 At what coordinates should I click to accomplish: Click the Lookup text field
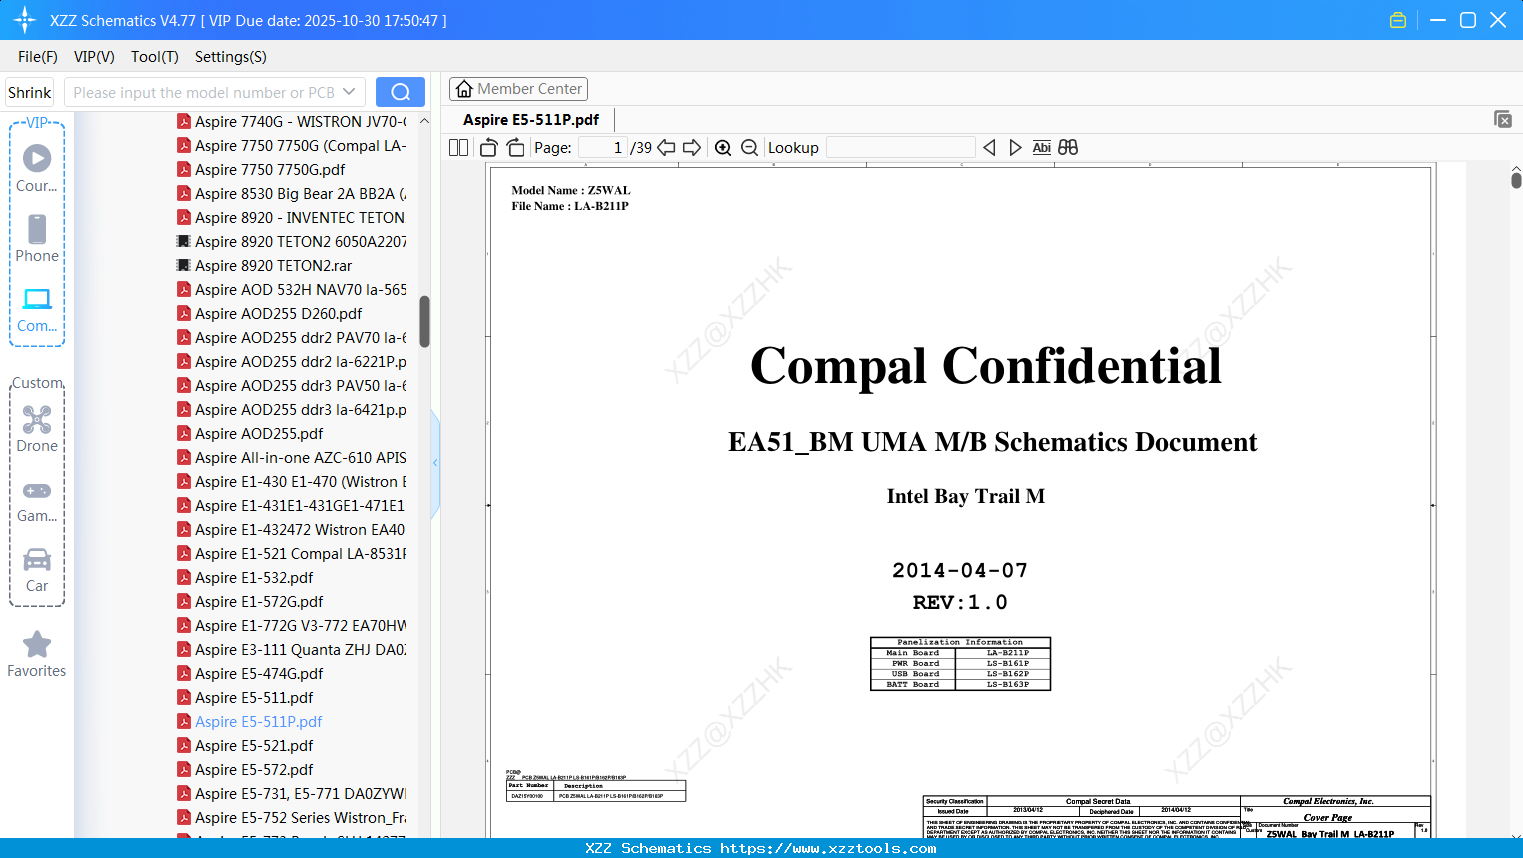point(901,148)
